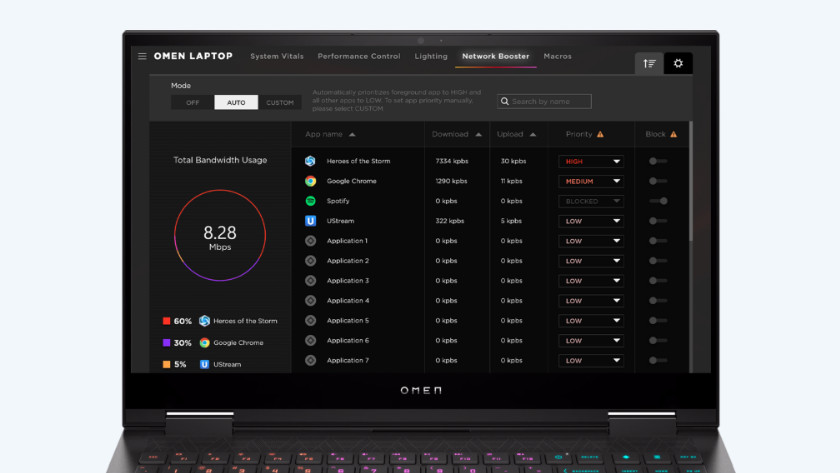Click the Google Chrome row icon

(x=310, y=181)
